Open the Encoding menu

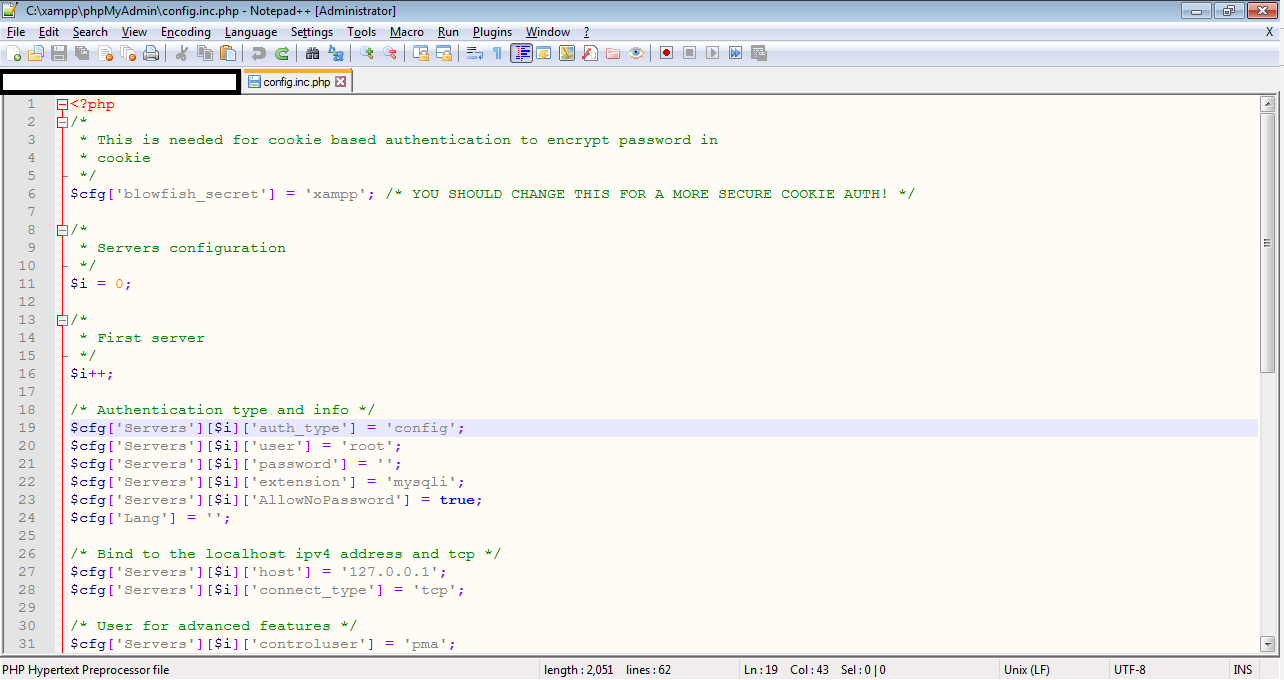click(x=185, y=31)
